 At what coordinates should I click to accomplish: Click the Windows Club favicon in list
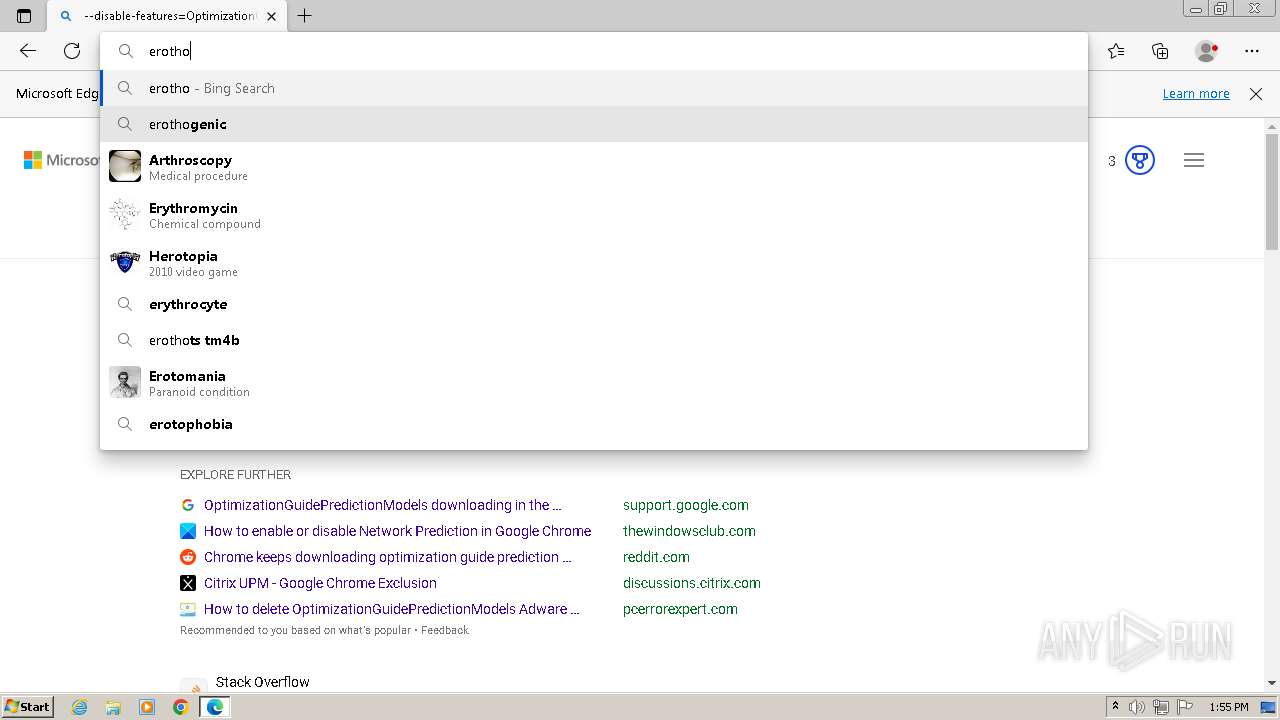tap(188, 531)
